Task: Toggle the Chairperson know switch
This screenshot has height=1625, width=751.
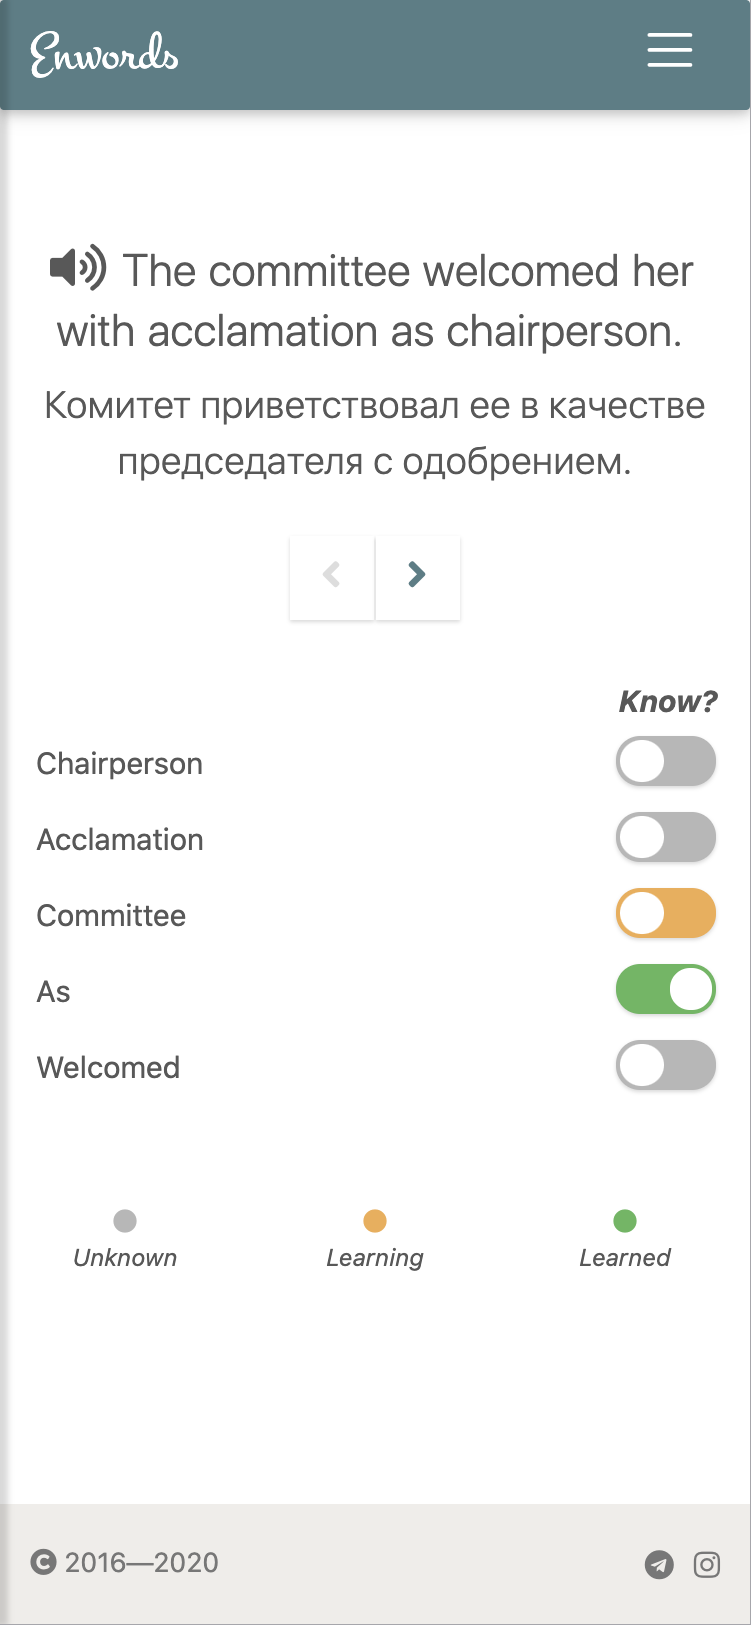Action: [x=666, y=762]
